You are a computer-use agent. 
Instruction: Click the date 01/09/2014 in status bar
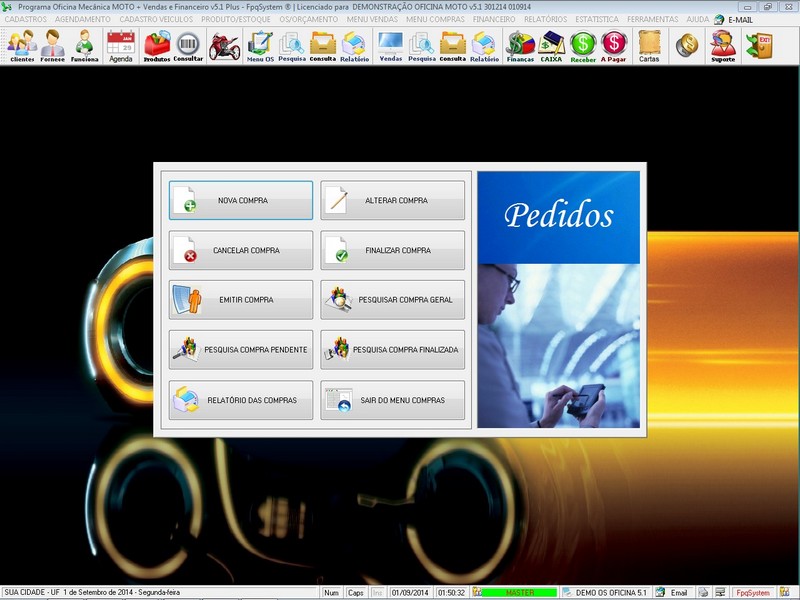[410, 593]
